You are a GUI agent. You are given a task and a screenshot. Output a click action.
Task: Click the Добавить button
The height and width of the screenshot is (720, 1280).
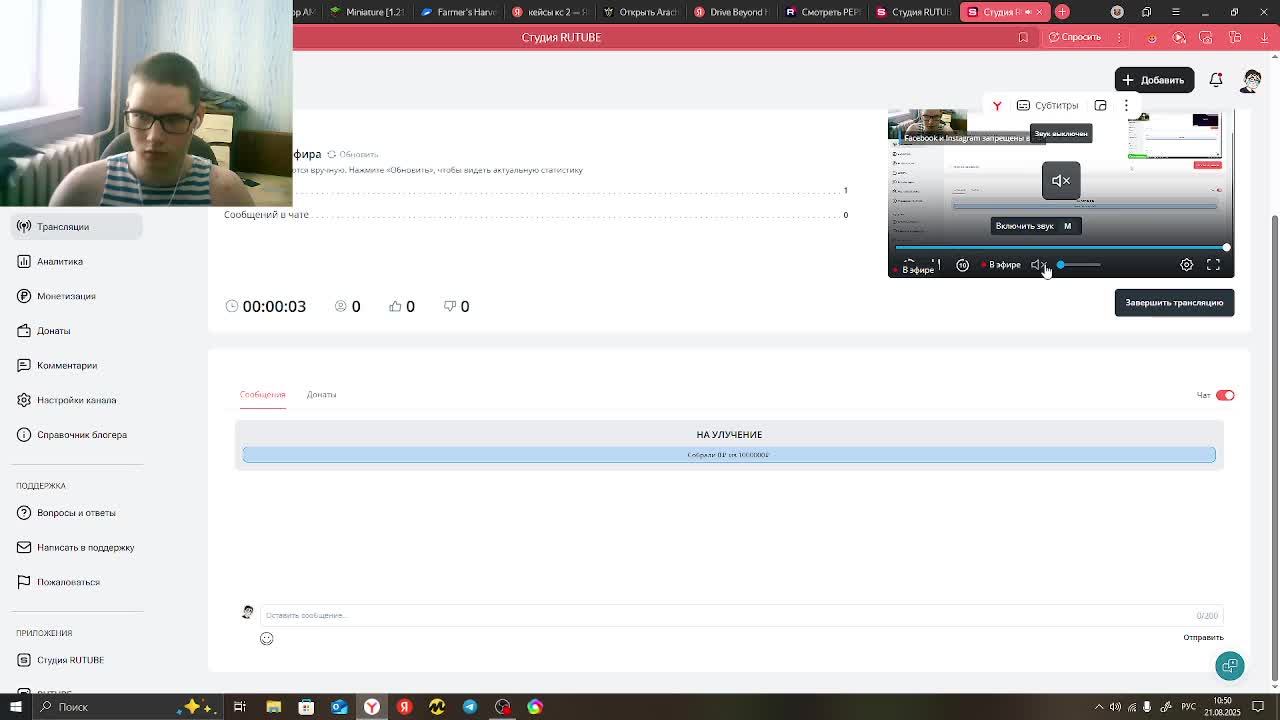point(1154,80)
